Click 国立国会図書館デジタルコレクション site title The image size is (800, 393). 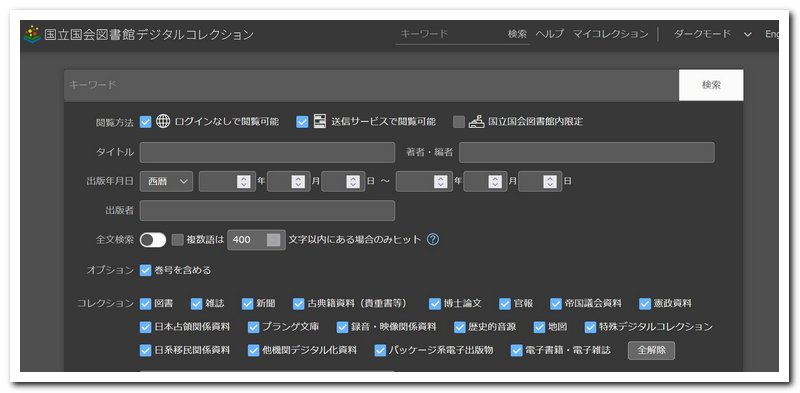pos(149,35)
